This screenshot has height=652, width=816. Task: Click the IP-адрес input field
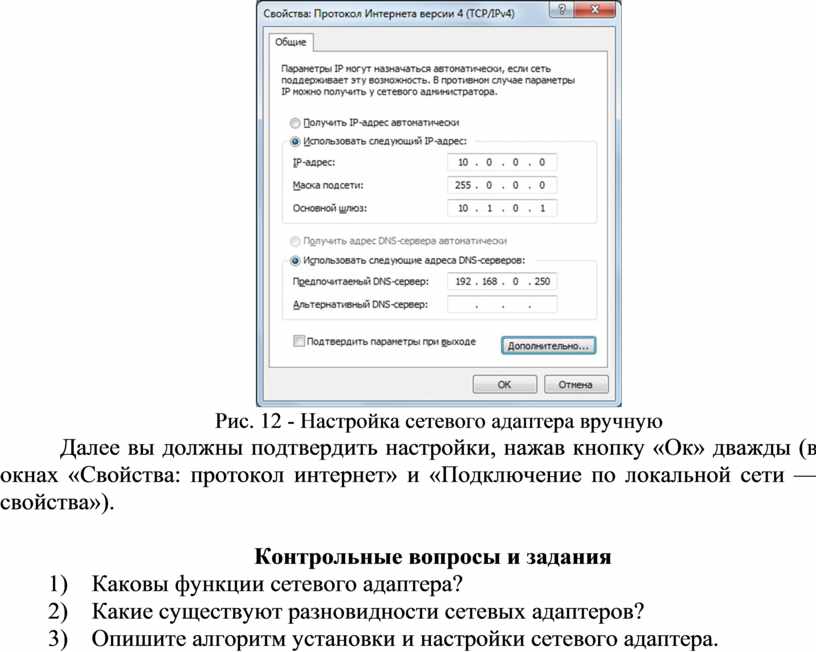click(x=502, y=162)
